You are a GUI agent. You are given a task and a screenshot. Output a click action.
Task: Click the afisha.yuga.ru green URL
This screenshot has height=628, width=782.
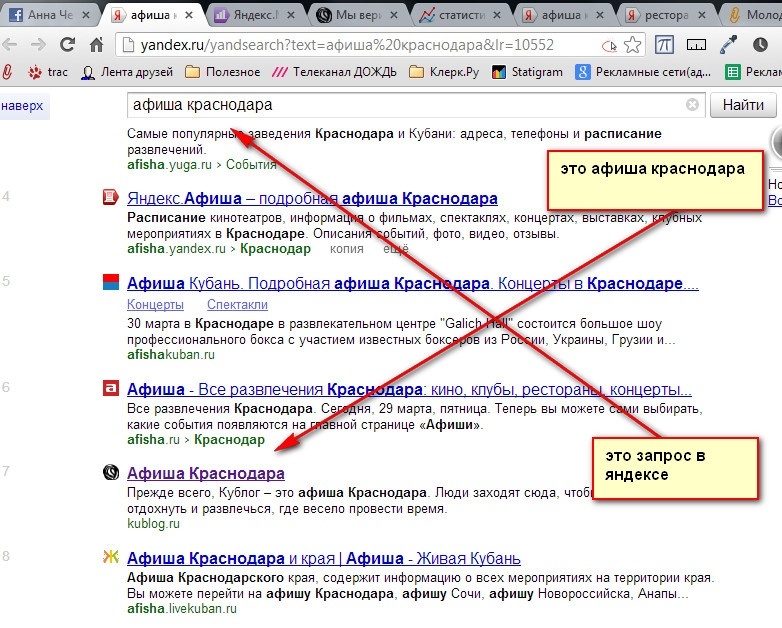pyautogui.click(x=169, y=165)
